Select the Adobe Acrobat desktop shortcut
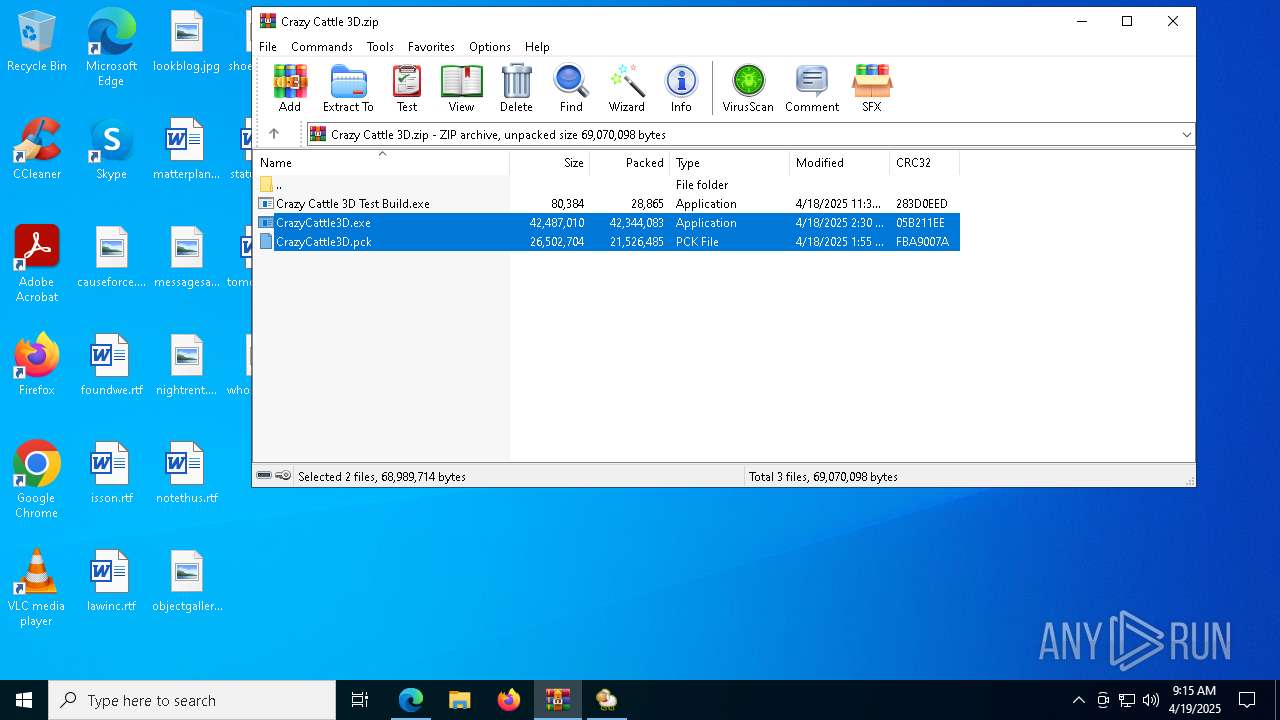This screenshot has height=720, width=1280. click(x=37, y=264)
